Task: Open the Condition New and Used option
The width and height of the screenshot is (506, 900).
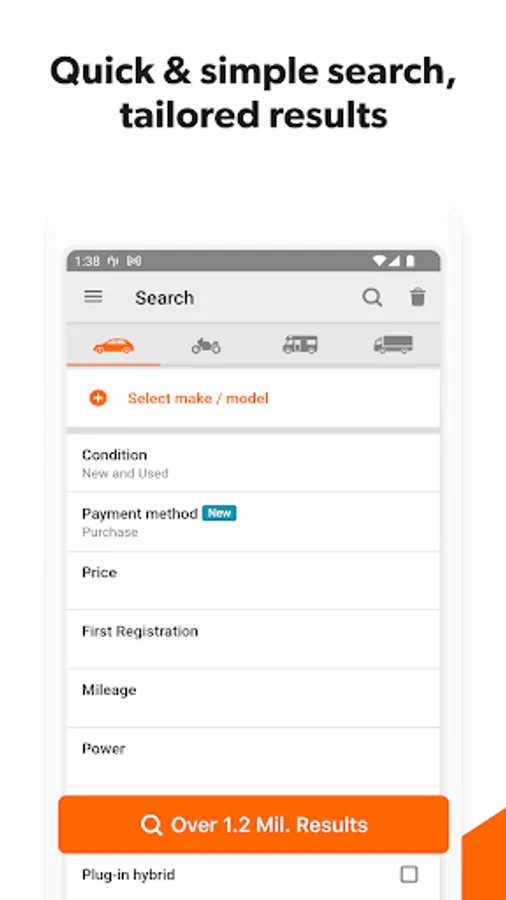Action: click(253, 463)
